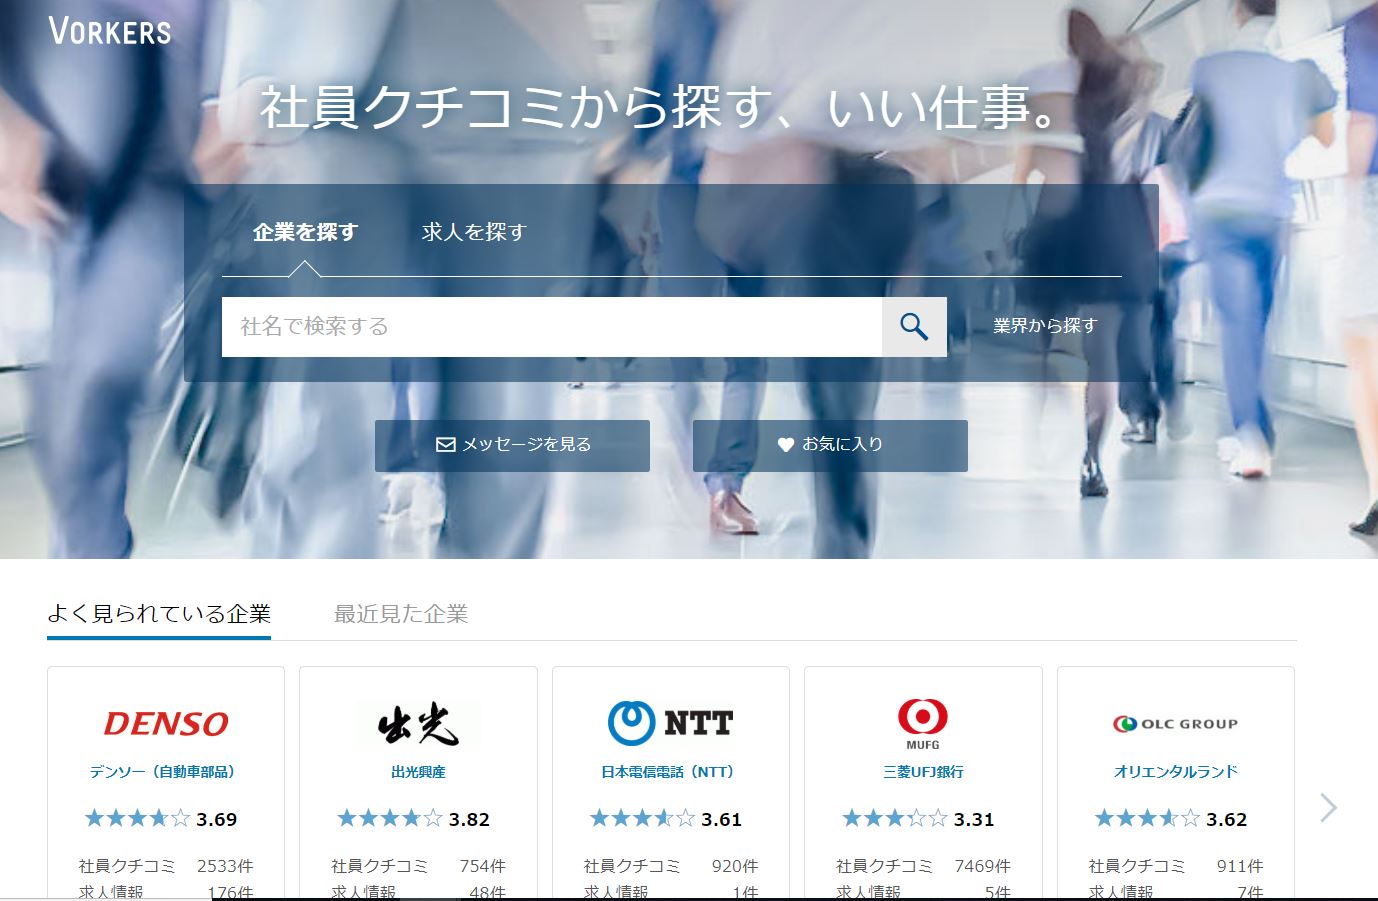The width and height of the screenshot is (1378, 901).
Task: Click the DENSO company logo
Action: [166, 723]
